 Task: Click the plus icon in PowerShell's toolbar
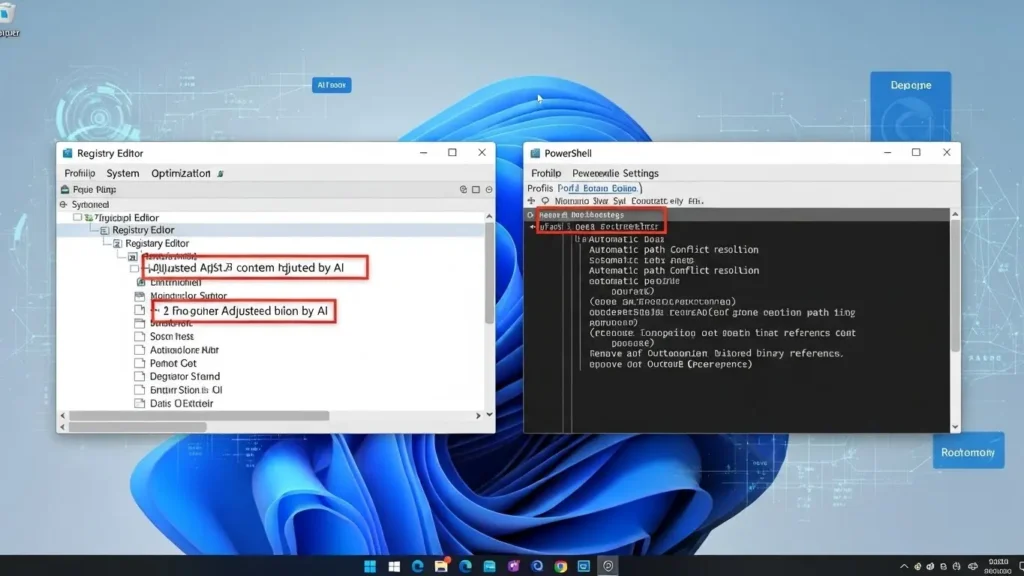(531, 201)
